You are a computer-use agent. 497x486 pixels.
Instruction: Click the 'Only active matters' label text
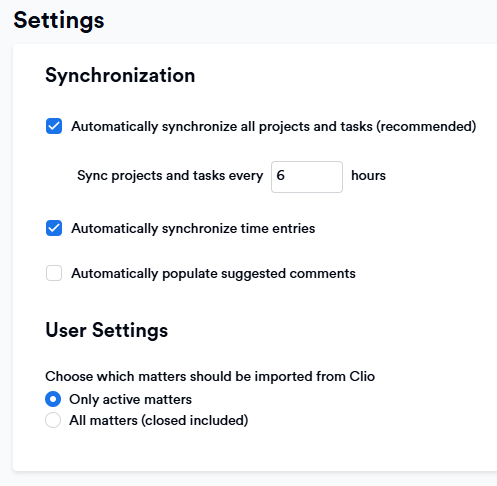point(130,399)
